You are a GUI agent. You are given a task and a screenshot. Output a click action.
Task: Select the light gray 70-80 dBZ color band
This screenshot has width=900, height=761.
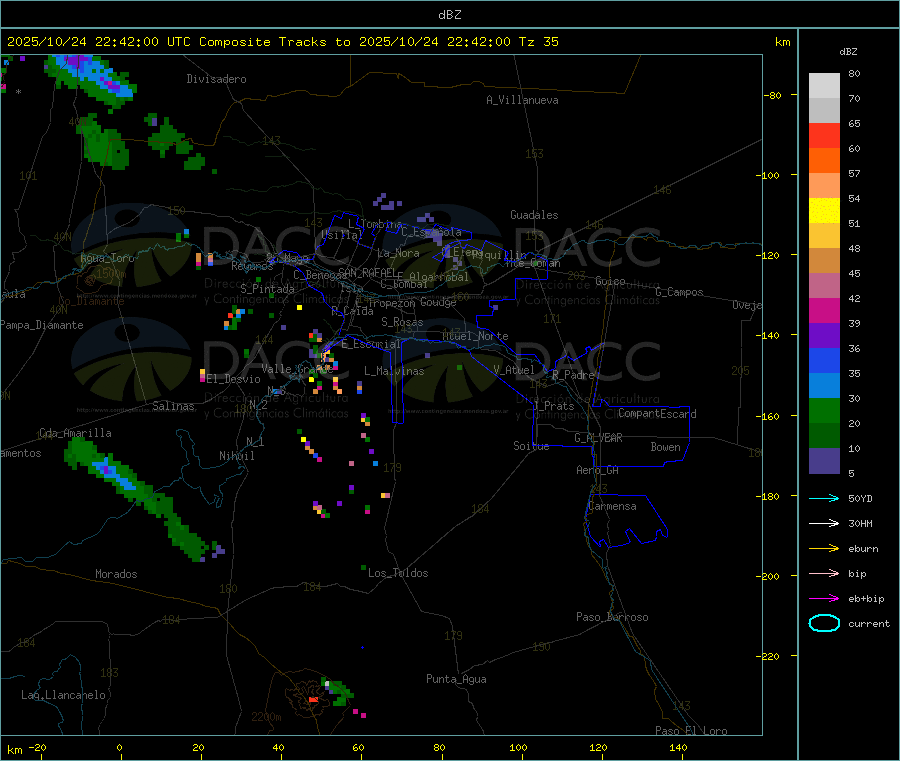point(824,86)
